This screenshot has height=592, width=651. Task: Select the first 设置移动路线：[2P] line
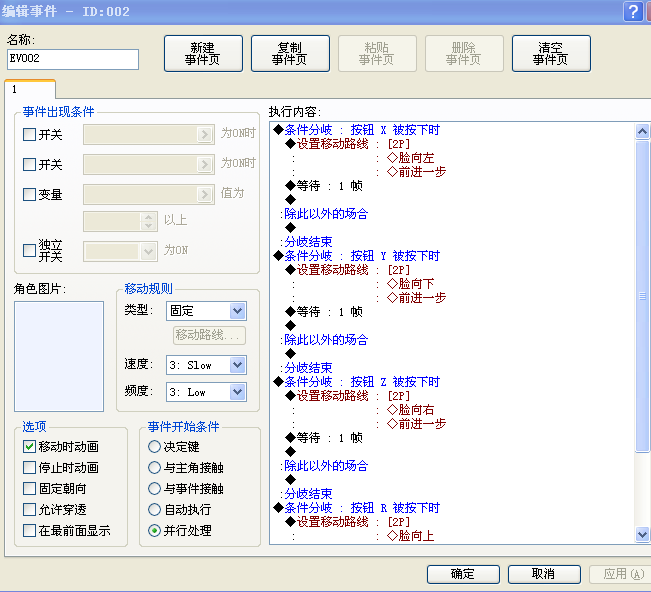tap(348, 144)
